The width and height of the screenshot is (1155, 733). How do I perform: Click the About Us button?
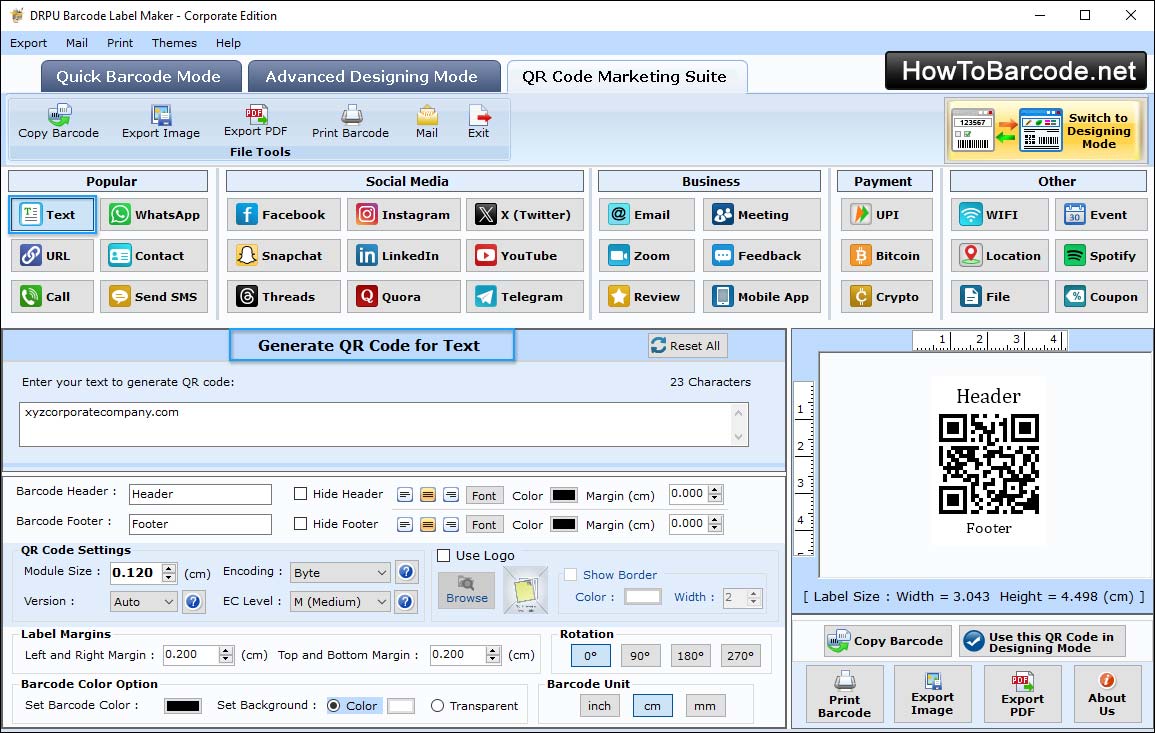point(1106,694)
